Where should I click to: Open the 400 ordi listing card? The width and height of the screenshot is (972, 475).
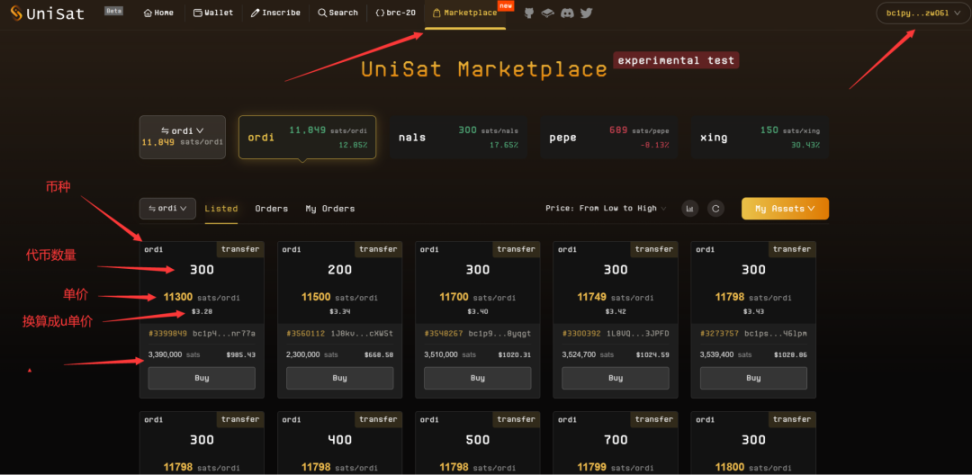tap(340, 443)
